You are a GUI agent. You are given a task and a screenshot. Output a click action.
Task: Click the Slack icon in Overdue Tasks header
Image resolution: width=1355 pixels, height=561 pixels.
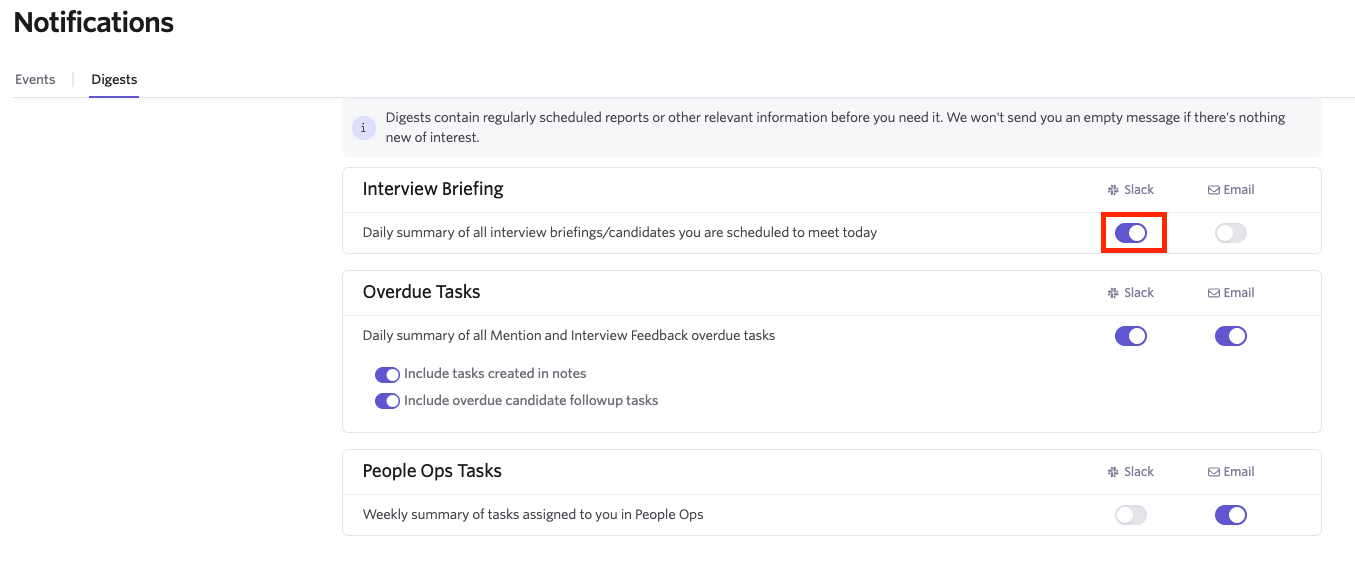pos(1112,293)
